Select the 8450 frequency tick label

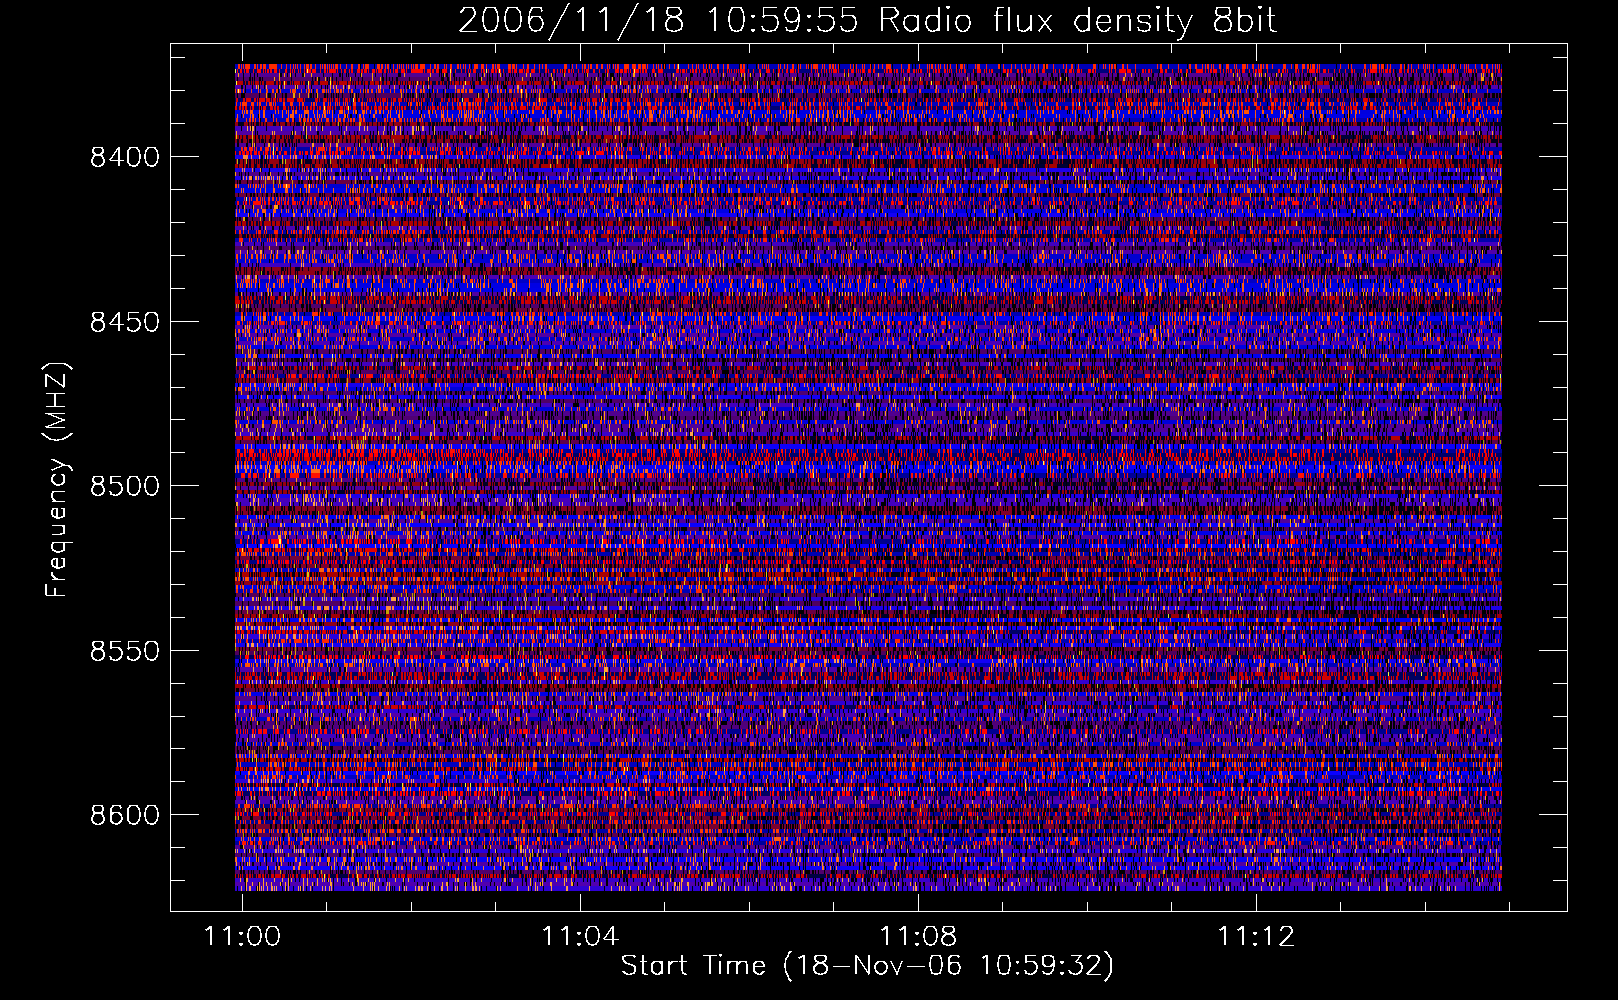pos(125,322)
